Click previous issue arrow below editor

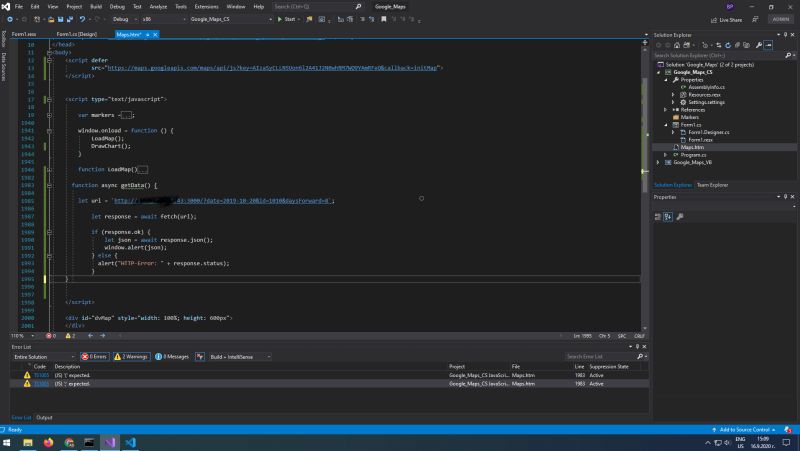90,336
